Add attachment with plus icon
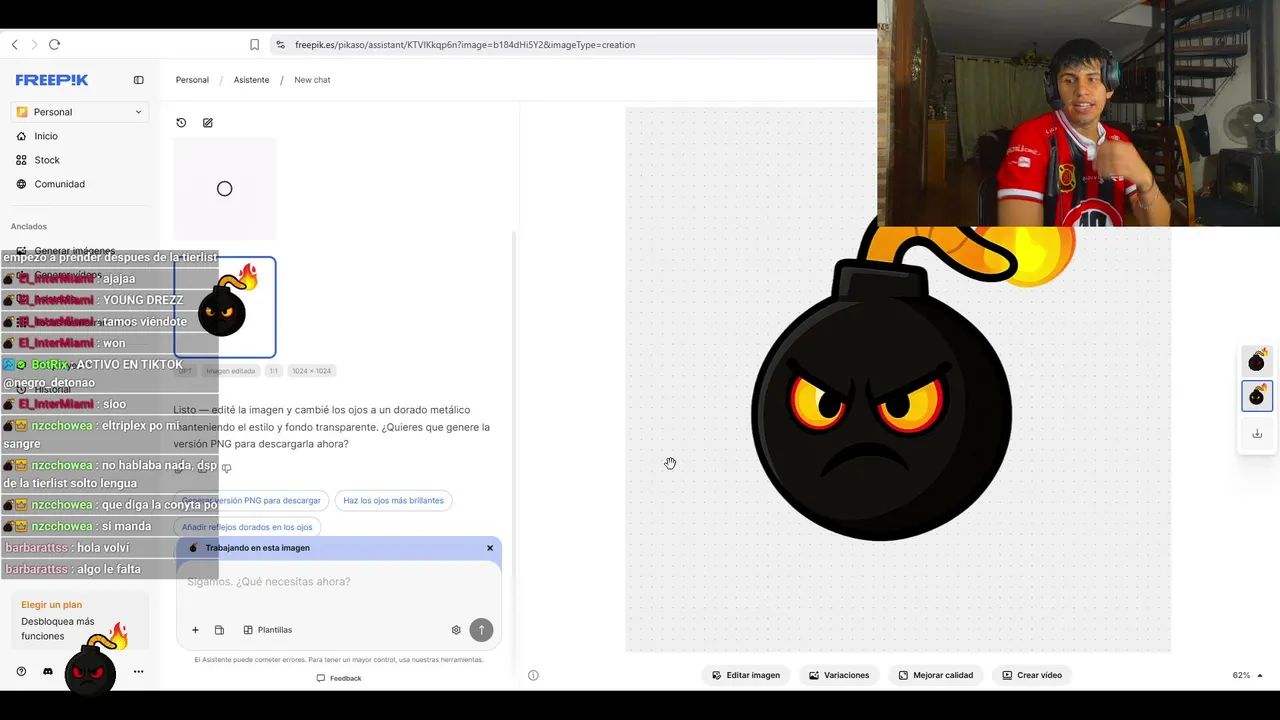Image resolution: width=1280 pixels, height=720 pixels. [x=195, y=630]
